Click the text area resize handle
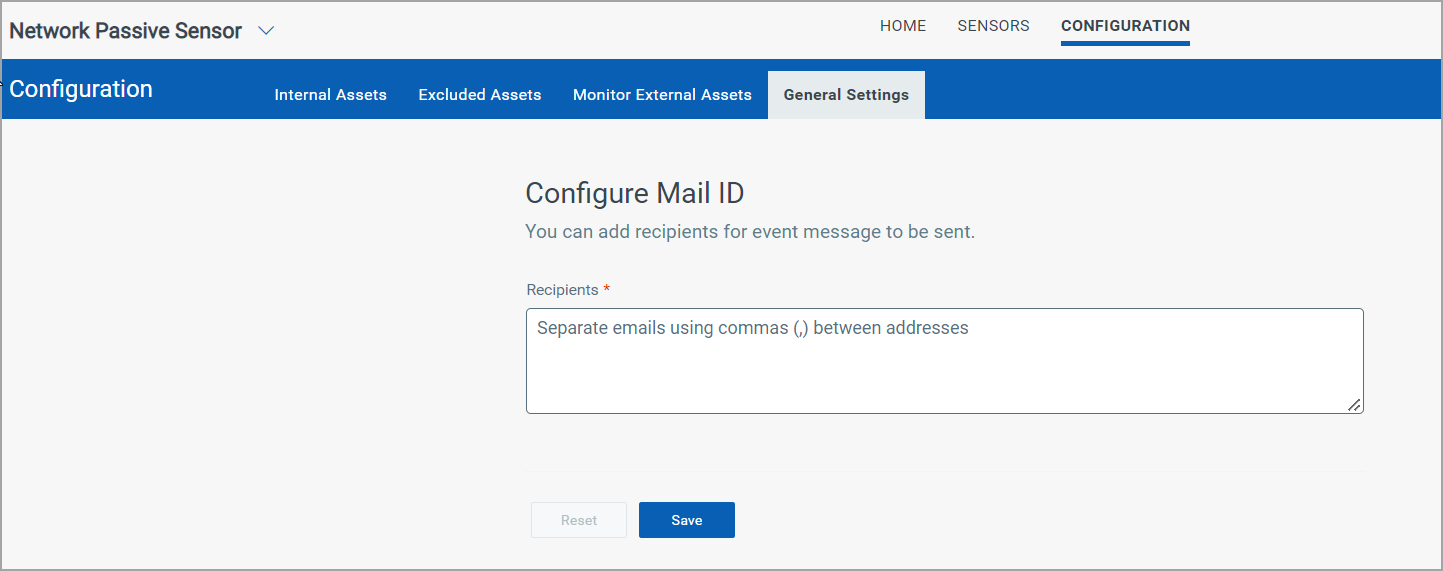 [x=1354, y=405]
